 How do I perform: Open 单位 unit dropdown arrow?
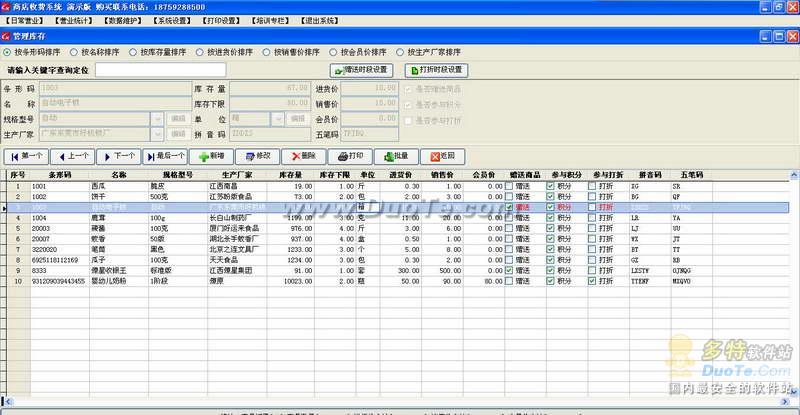(278, 119)
